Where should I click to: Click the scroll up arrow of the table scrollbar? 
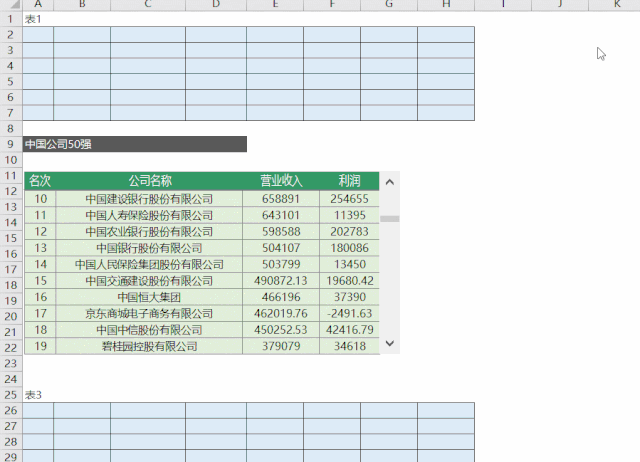[x=390, y=182]
